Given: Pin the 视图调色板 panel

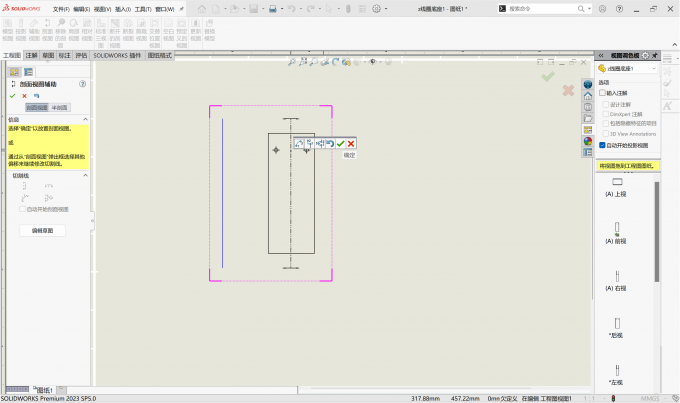Looking at the screenshot, I should 654,56.
